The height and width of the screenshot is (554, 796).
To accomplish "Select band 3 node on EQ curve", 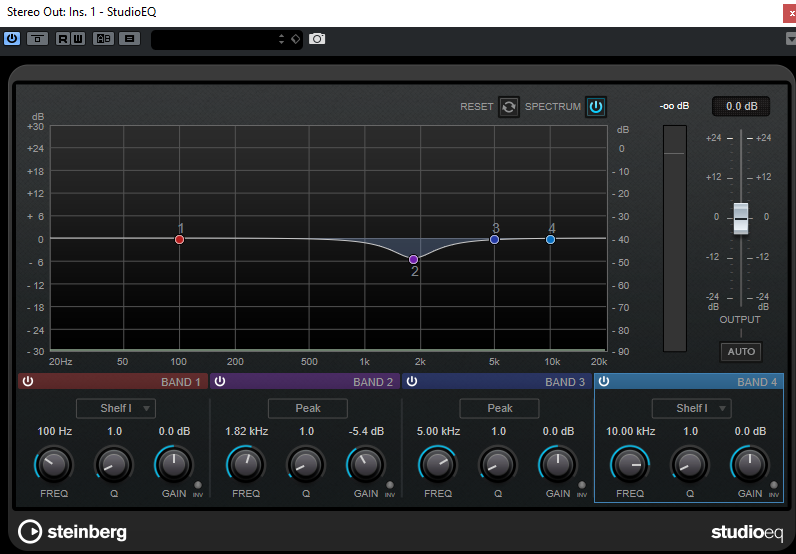I will click(x=494, y=239).
